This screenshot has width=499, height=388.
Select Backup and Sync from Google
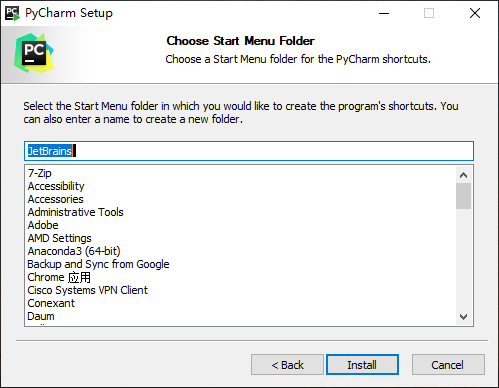[x=98, y=264]
